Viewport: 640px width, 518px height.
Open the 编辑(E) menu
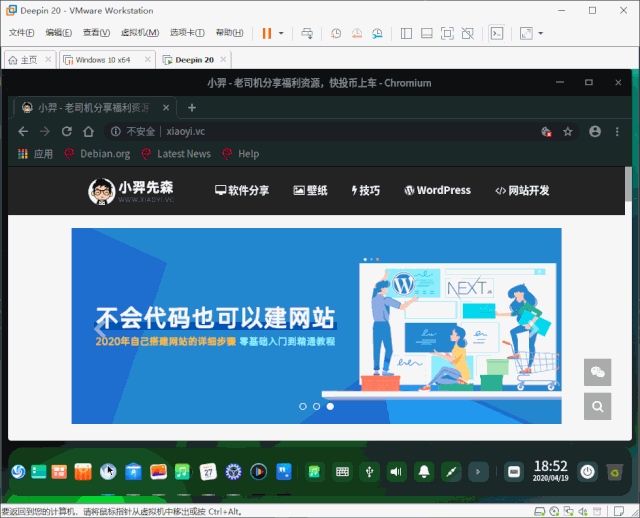(x=59, y=33)
